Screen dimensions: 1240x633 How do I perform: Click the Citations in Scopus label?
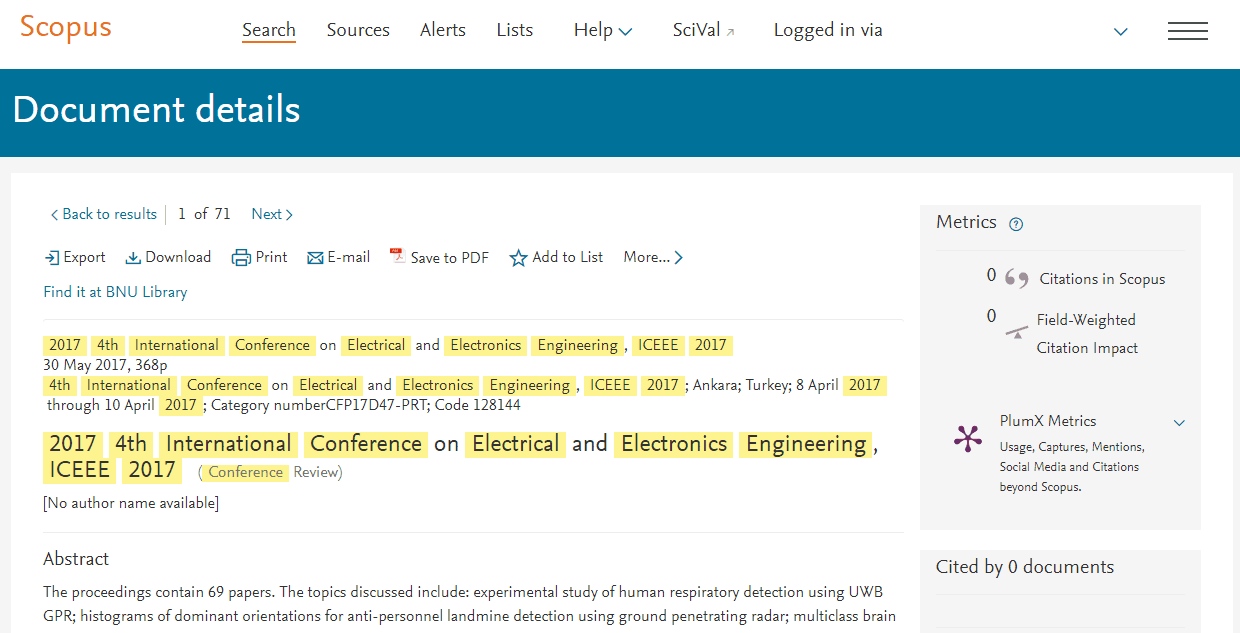click(1102, 279)
